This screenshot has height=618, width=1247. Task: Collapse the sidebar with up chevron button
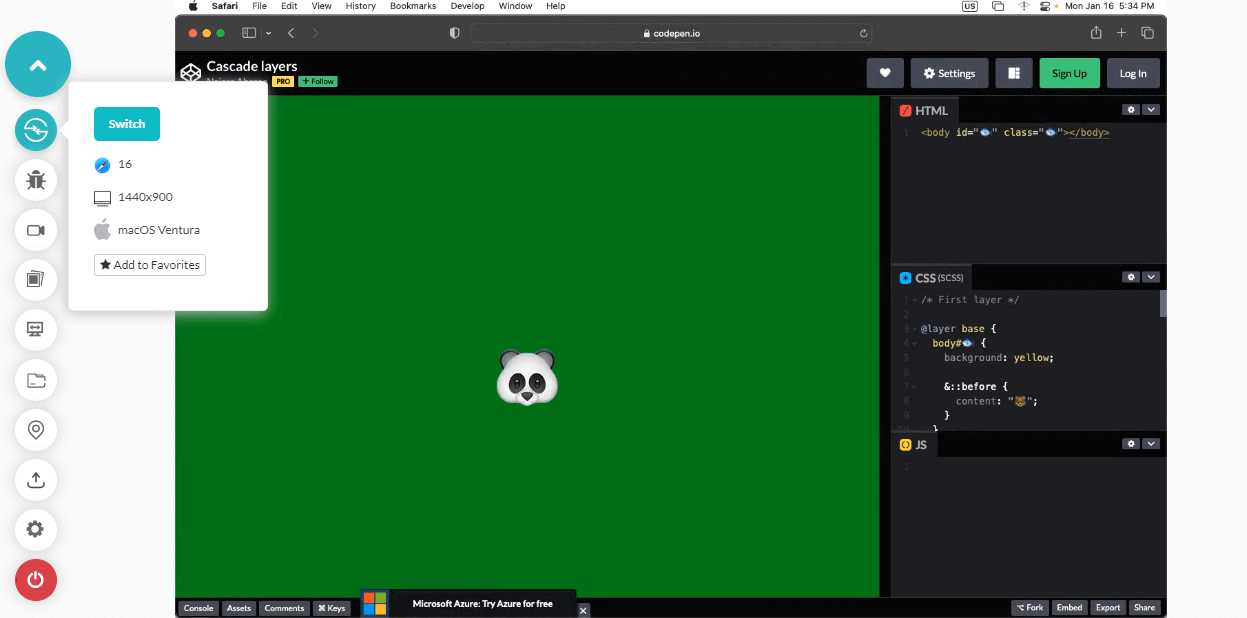[x=38, y=65]
